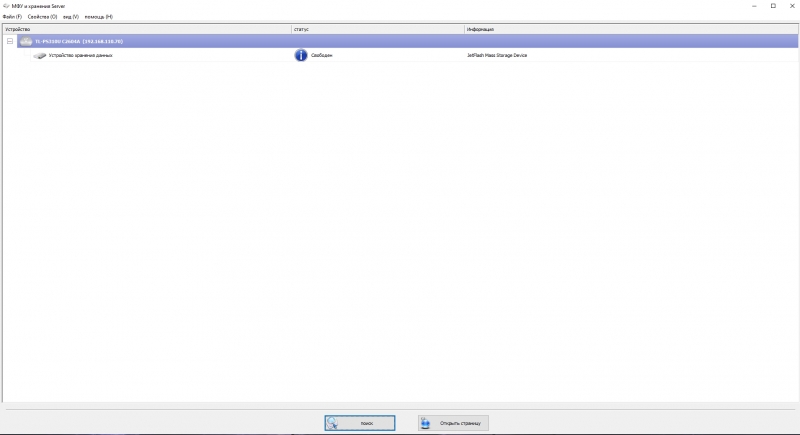Click the globe icon on Открыть страницу button

427,423
